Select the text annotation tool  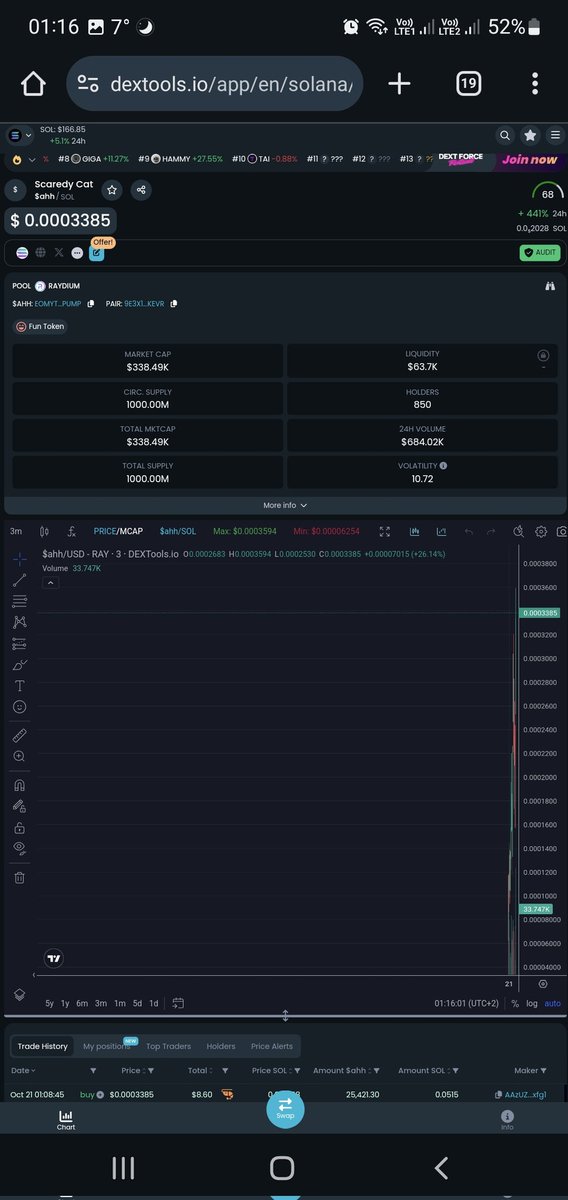pos(19,686)
